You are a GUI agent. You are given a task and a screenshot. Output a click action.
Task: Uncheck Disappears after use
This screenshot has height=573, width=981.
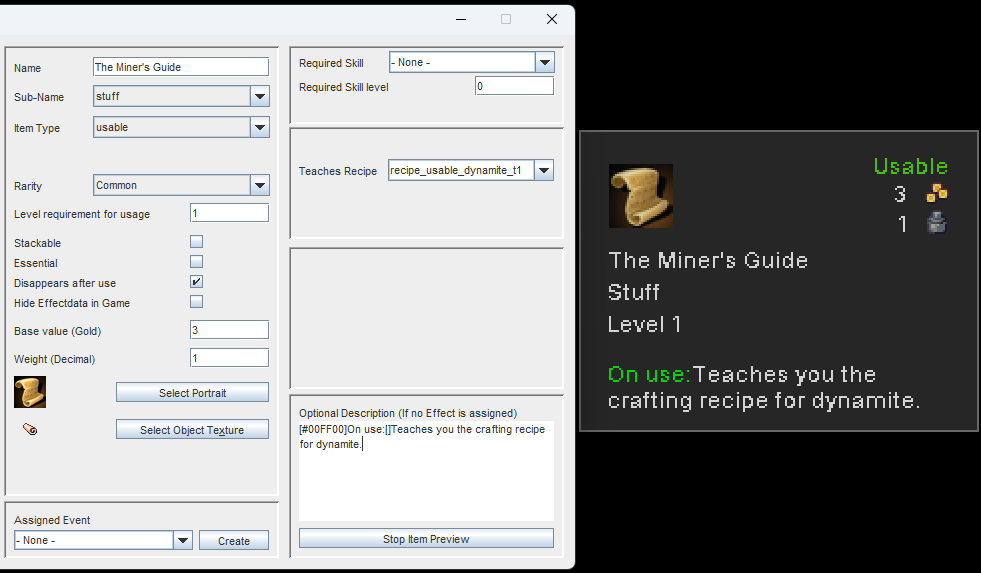197,282
